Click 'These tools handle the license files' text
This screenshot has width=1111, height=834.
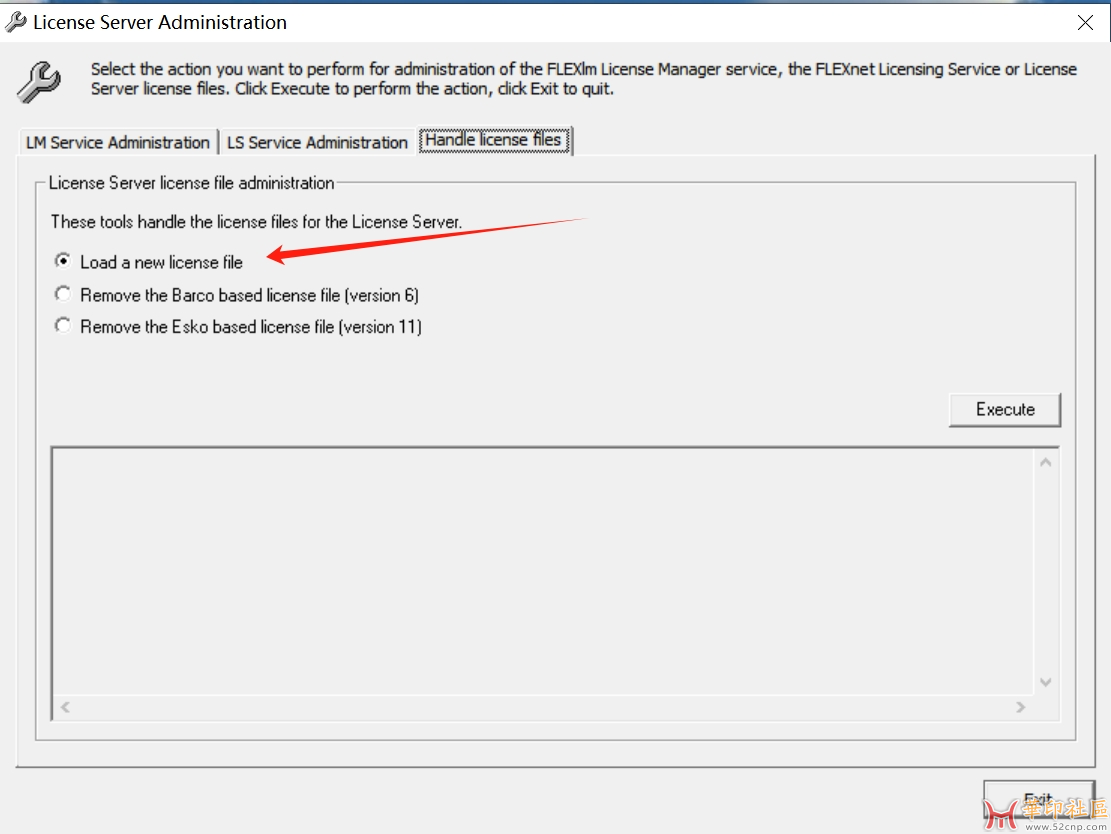256,222
